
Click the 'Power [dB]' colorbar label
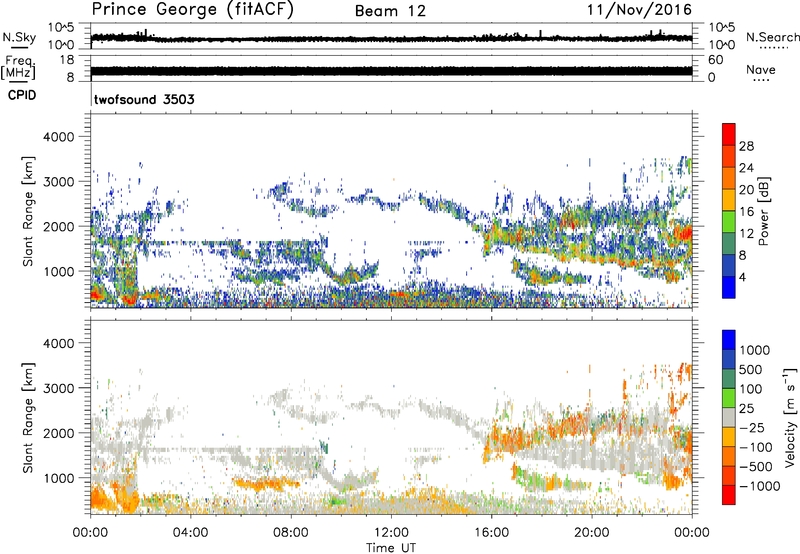click(763, 211)
